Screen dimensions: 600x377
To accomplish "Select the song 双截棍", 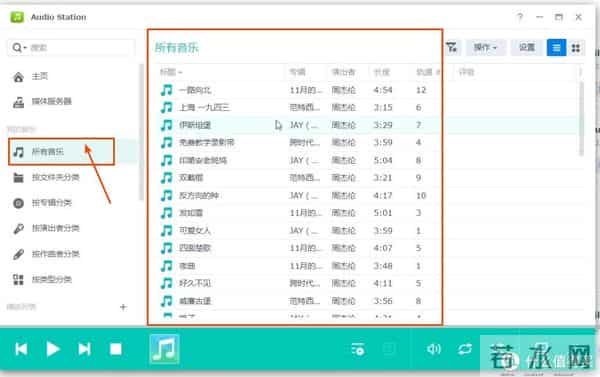I will pyautogui.click(x=191, y=178).
